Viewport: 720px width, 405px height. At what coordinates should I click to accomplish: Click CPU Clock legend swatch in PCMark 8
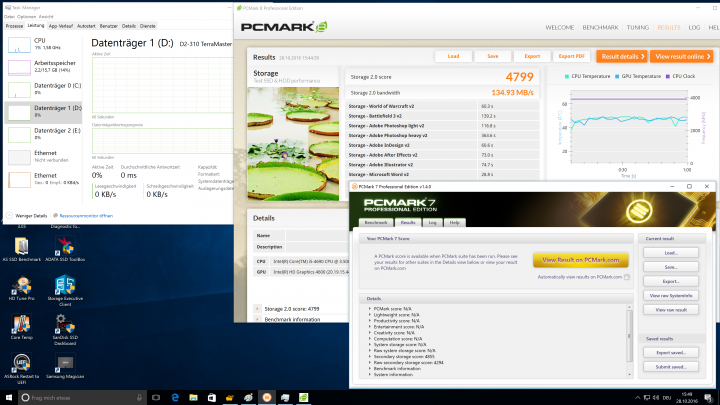click(x=668, y=76)
